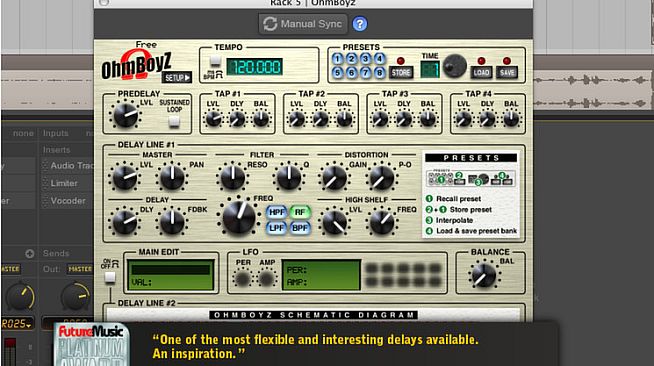
Task: Toggle the tempo sync switch
Action: (215, 61)
